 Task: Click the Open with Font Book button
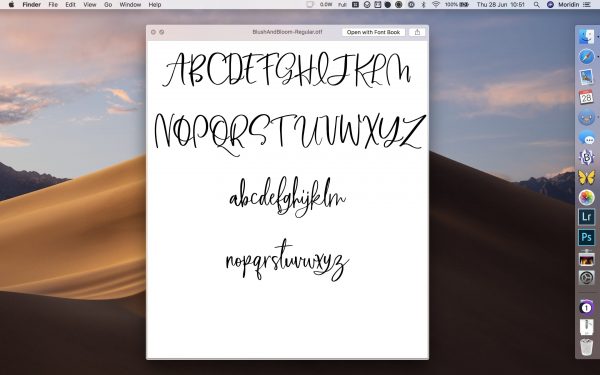373,32
